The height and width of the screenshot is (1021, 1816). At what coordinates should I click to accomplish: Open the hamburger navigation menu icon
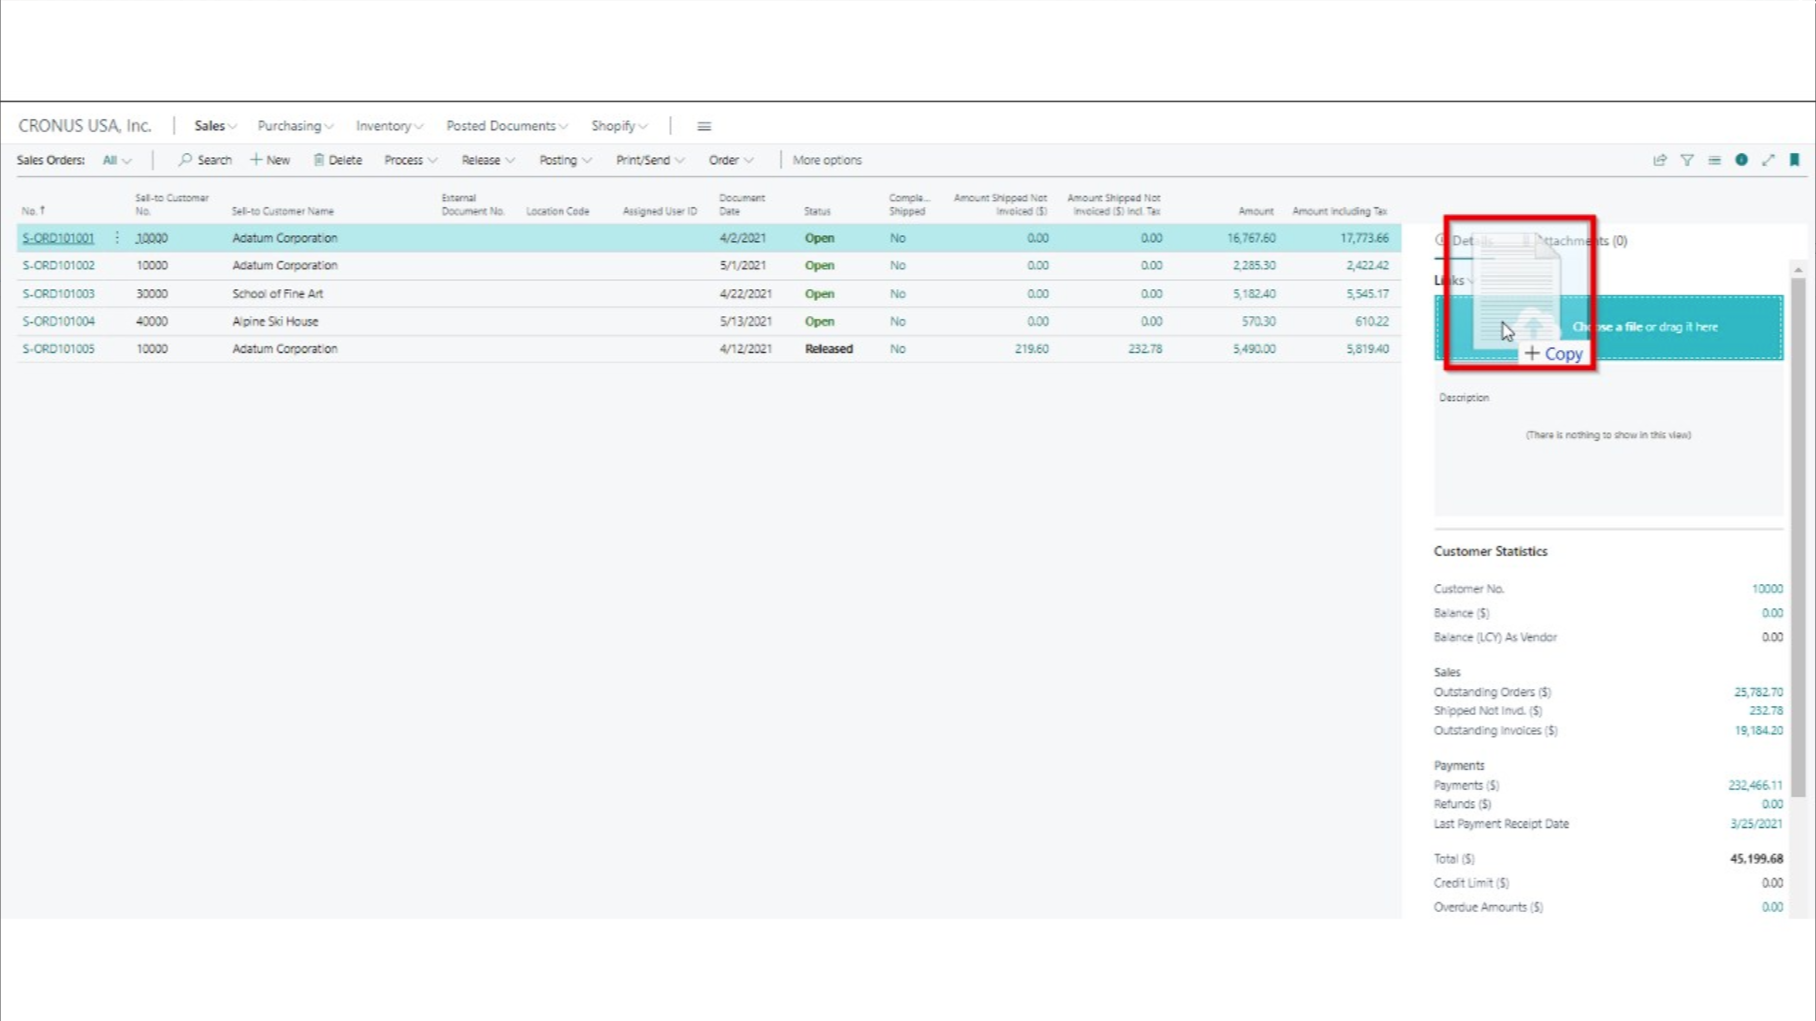[x=704, y=126]
